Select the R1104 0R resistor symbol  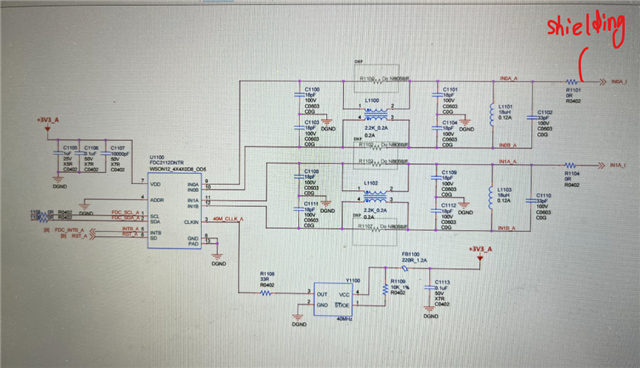[x=570, y=166]
